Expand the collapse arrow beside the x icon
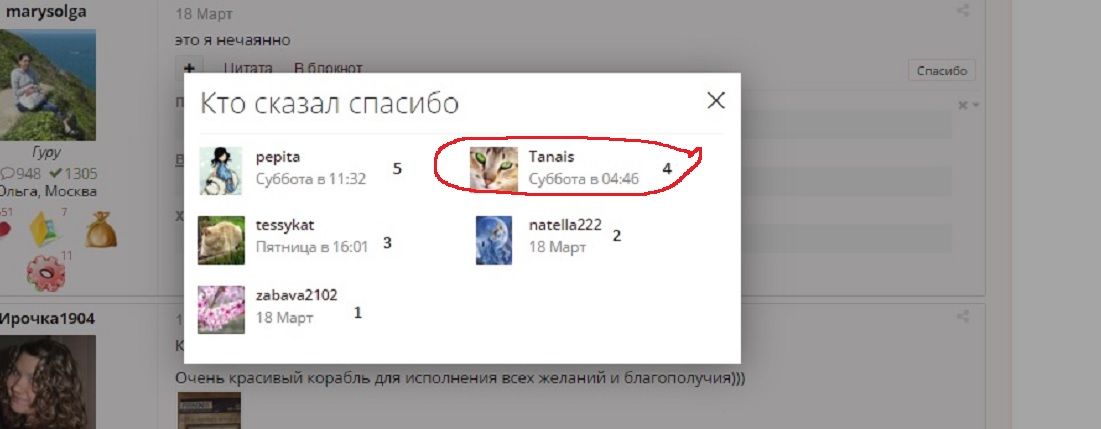Viewport: 1101px width, 429px height. (976, 106)
